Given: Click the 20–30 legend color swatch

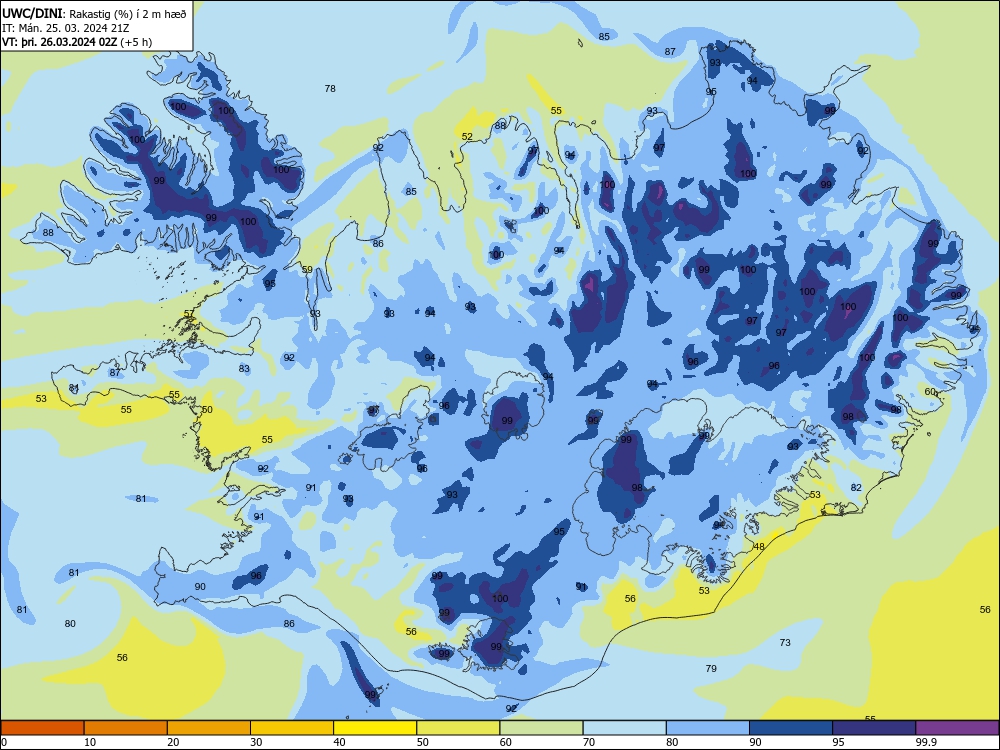Looking at the screenshot, I should (x=209, y=728).
